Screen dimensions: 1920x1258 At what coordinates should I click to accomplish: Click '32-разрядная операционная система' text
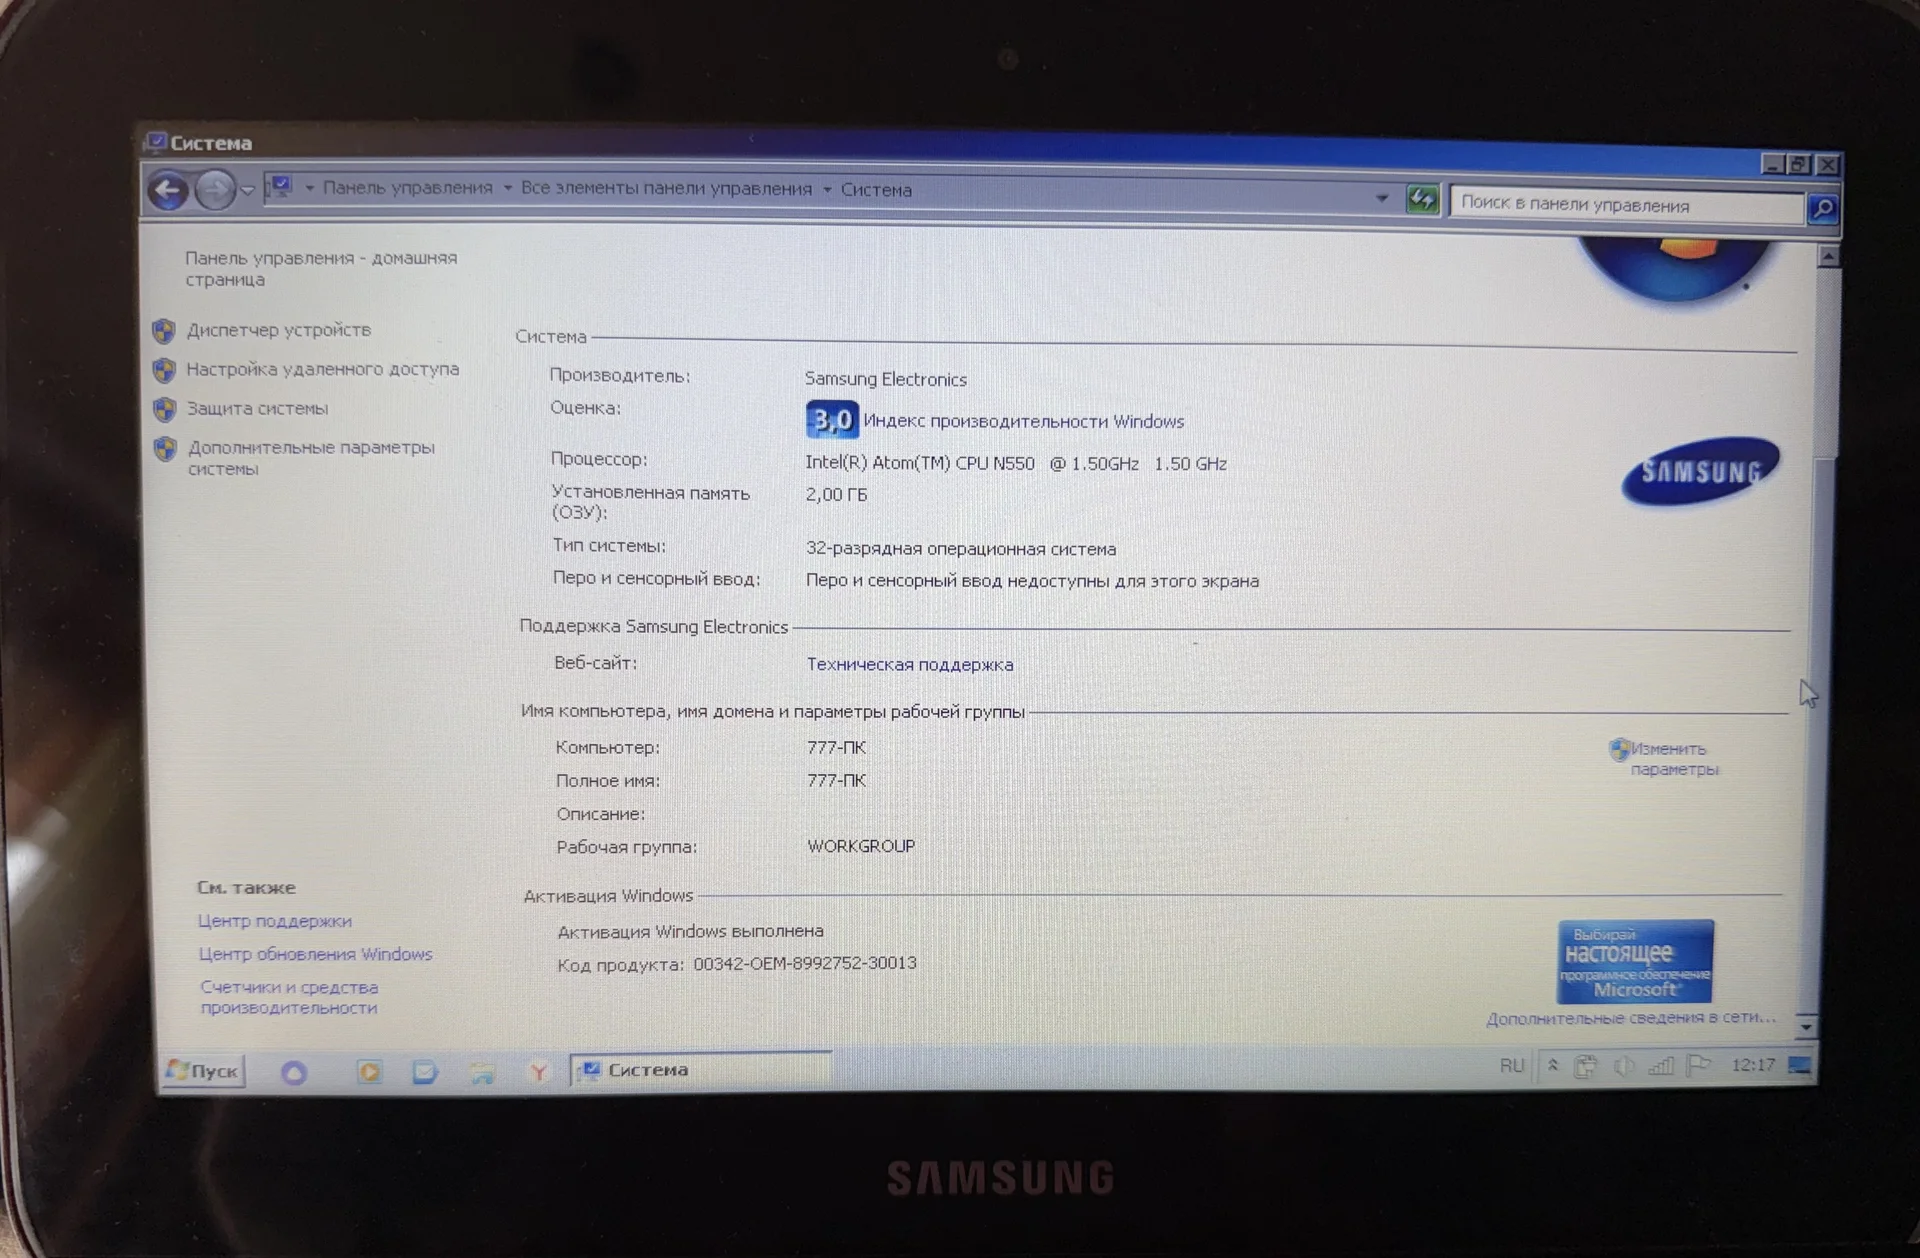click(x=961, y=549)
